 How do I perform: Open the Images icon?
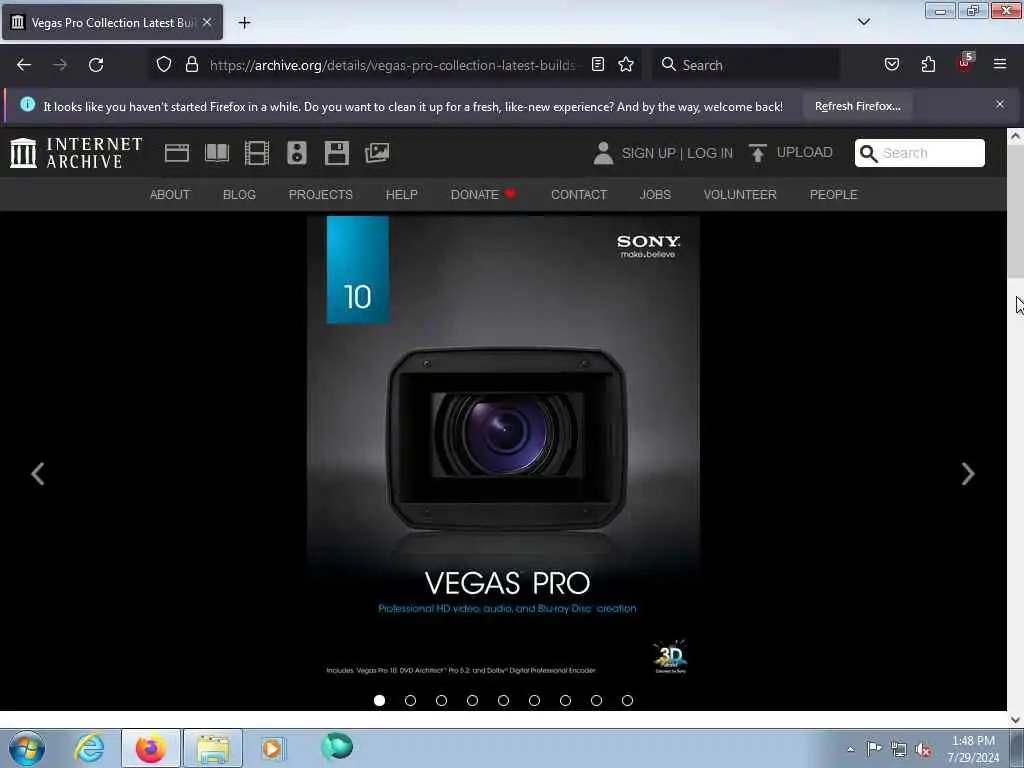(377, 153)
